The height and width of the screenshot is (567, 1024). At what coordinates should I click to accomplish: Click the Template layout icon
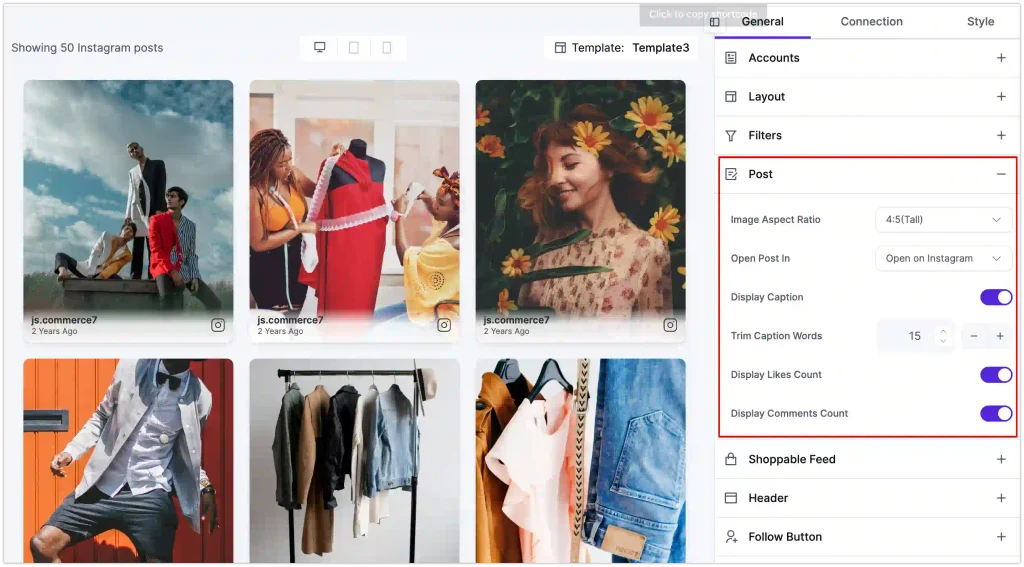point(560,48)
